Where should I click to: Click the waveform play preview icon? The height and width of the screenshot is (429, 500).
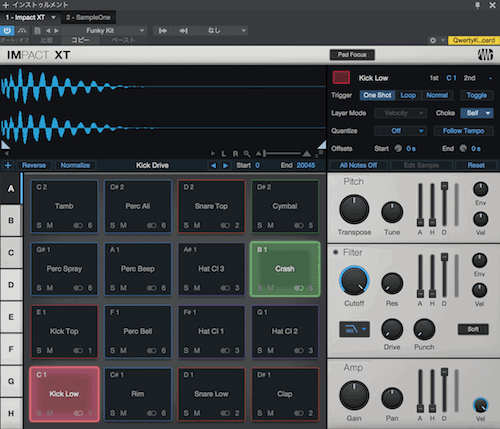point(213,154)
